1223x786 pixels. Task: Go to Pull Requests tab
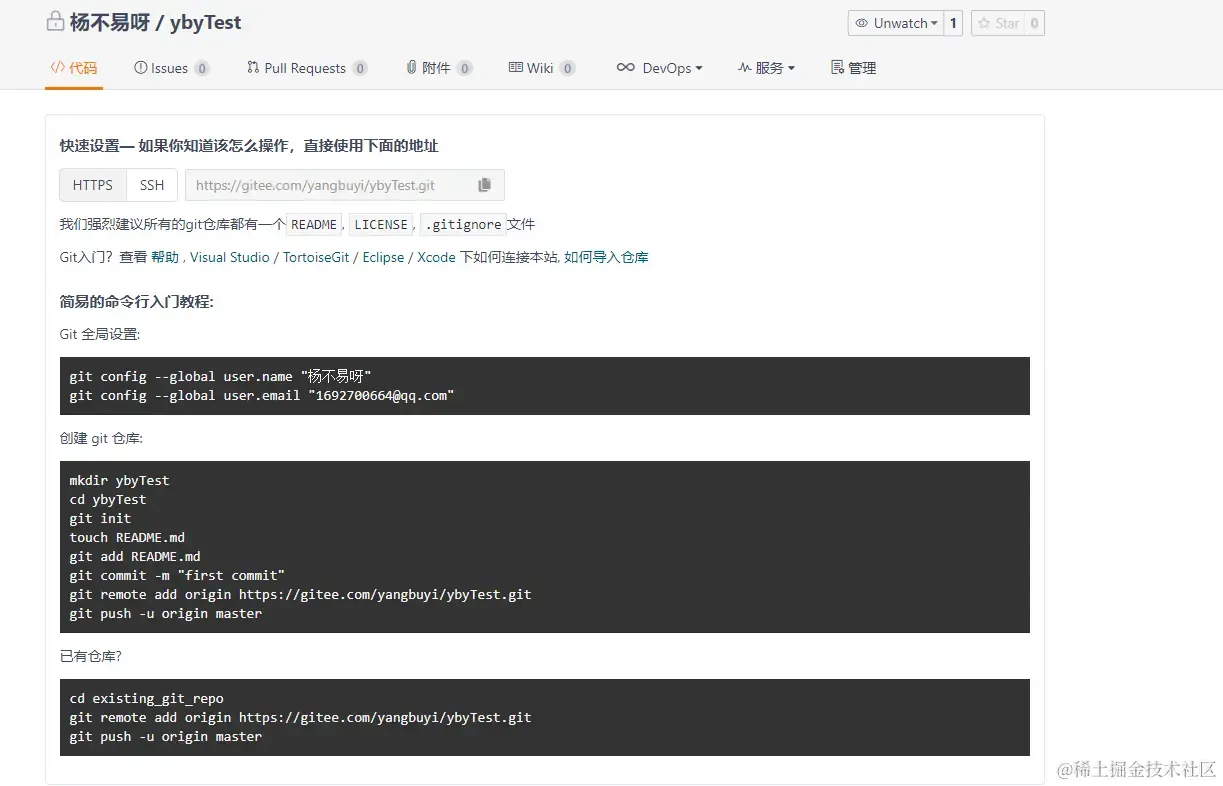click(307, 68)
